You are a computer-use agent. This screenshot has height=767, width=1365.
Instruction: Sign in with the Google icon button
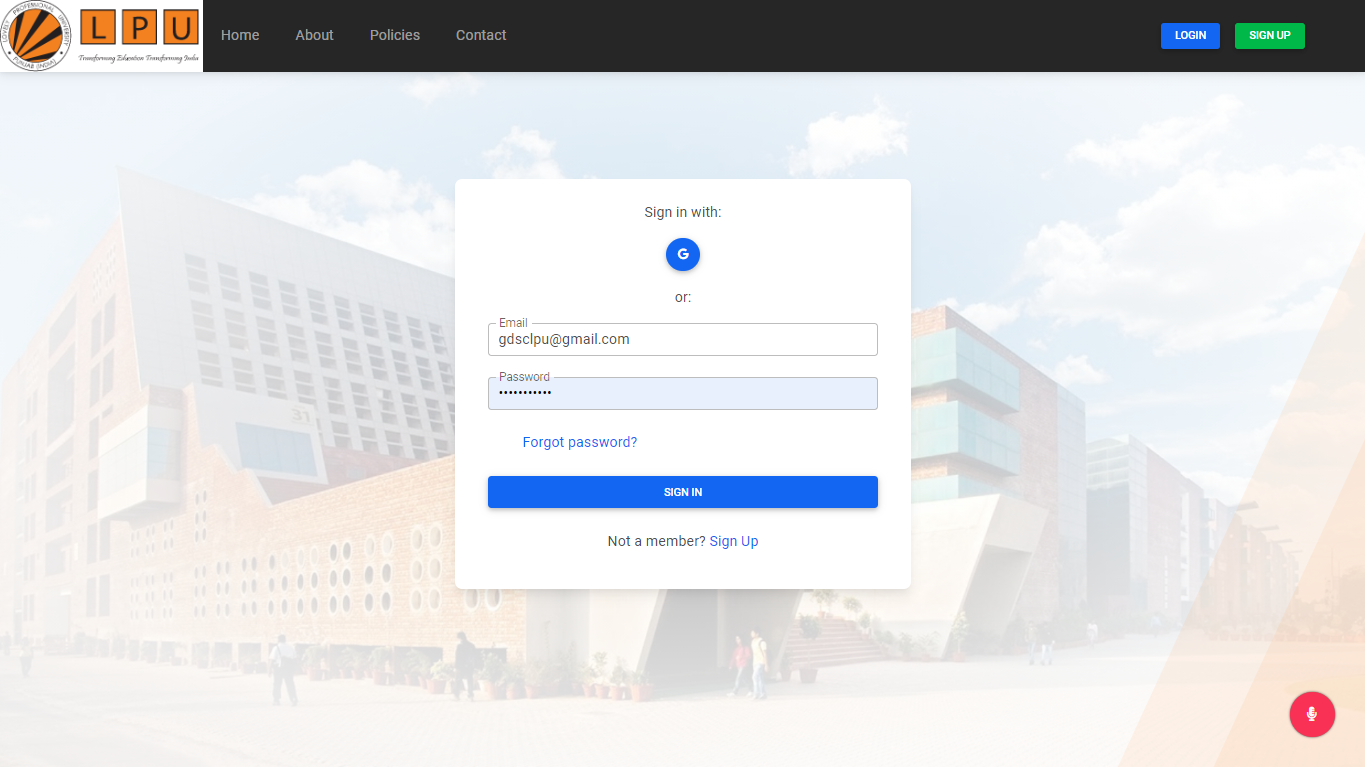click(x=683, y=254)
